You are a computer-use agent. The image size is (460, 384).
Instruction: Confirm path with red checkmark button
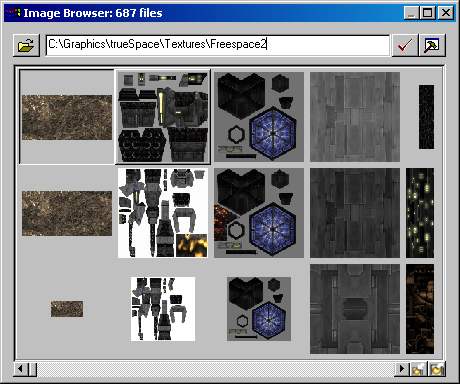coord(405,45)
